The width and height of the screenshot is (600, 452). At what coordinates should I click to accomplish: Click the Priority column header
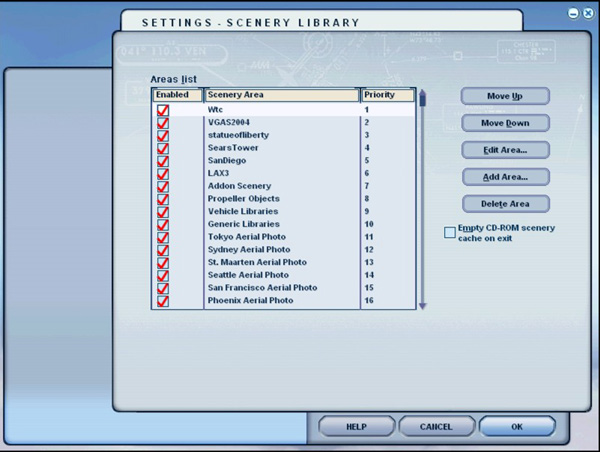click(388, 95)
